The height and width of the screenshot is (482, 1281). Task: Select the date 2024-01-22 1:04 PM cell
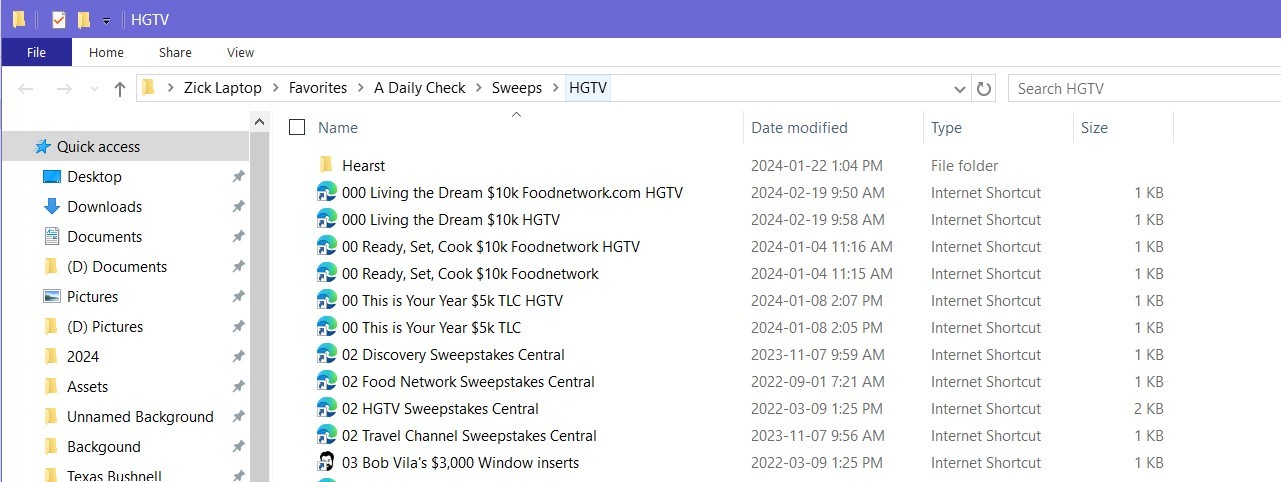click(x=817, y=165)
